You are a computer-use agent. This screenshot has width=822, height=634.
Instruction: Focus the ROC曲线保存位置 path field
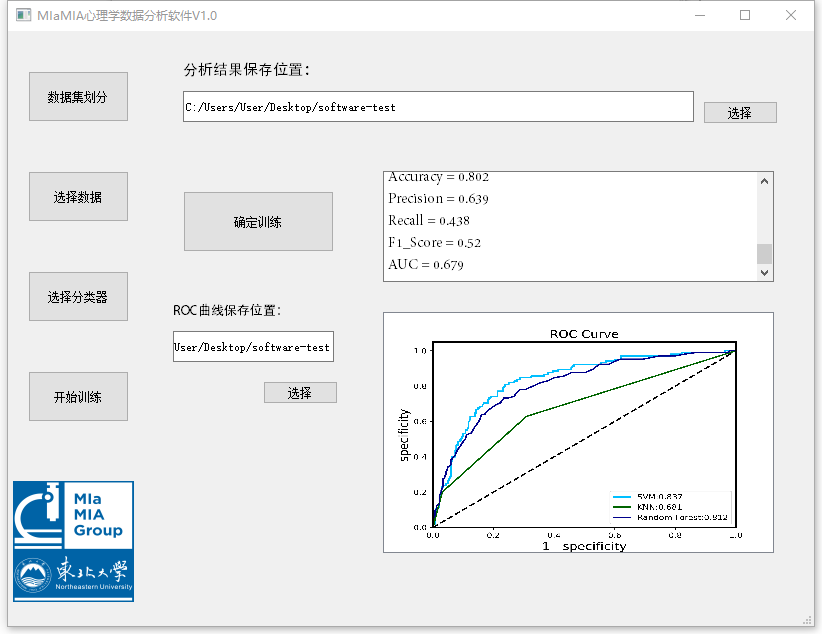point(253,347)
